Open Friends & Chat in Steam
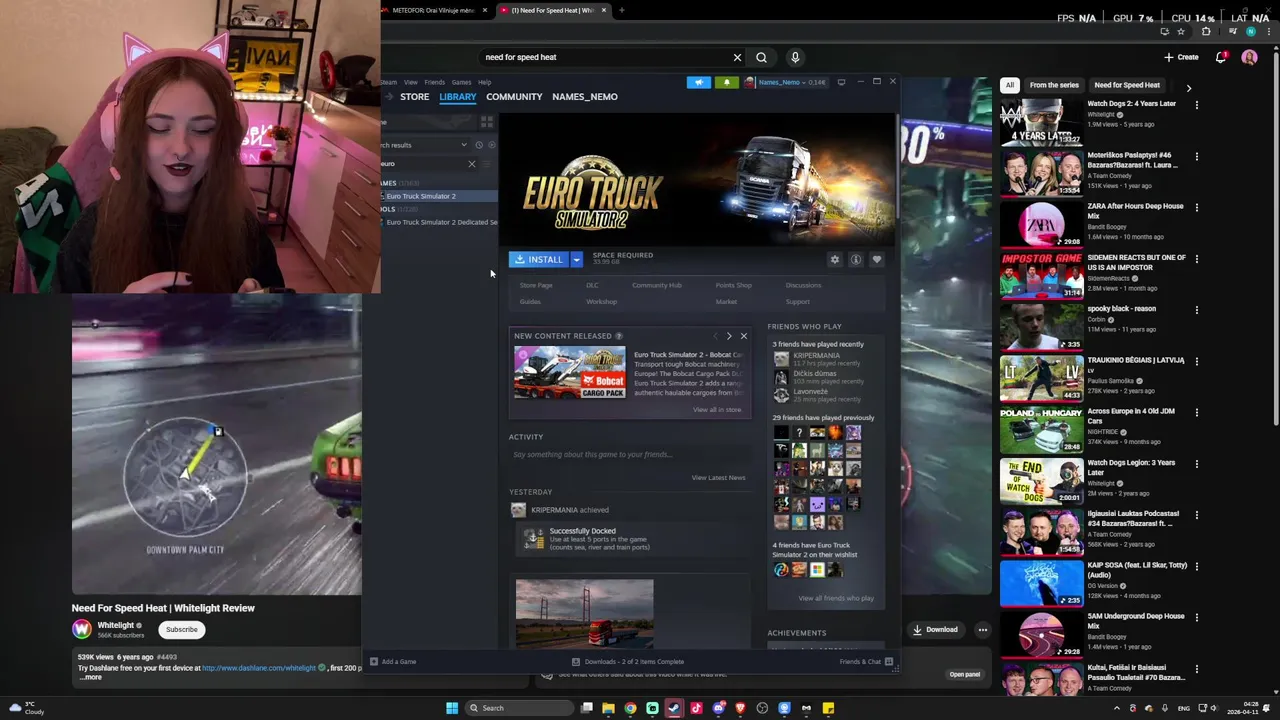The image size is (1280, 720). point(866,662)
